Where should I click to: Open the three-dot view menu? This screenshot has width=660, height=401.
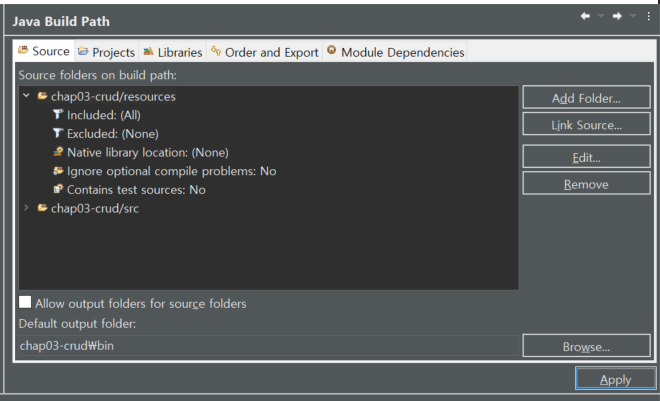[649, 16]
